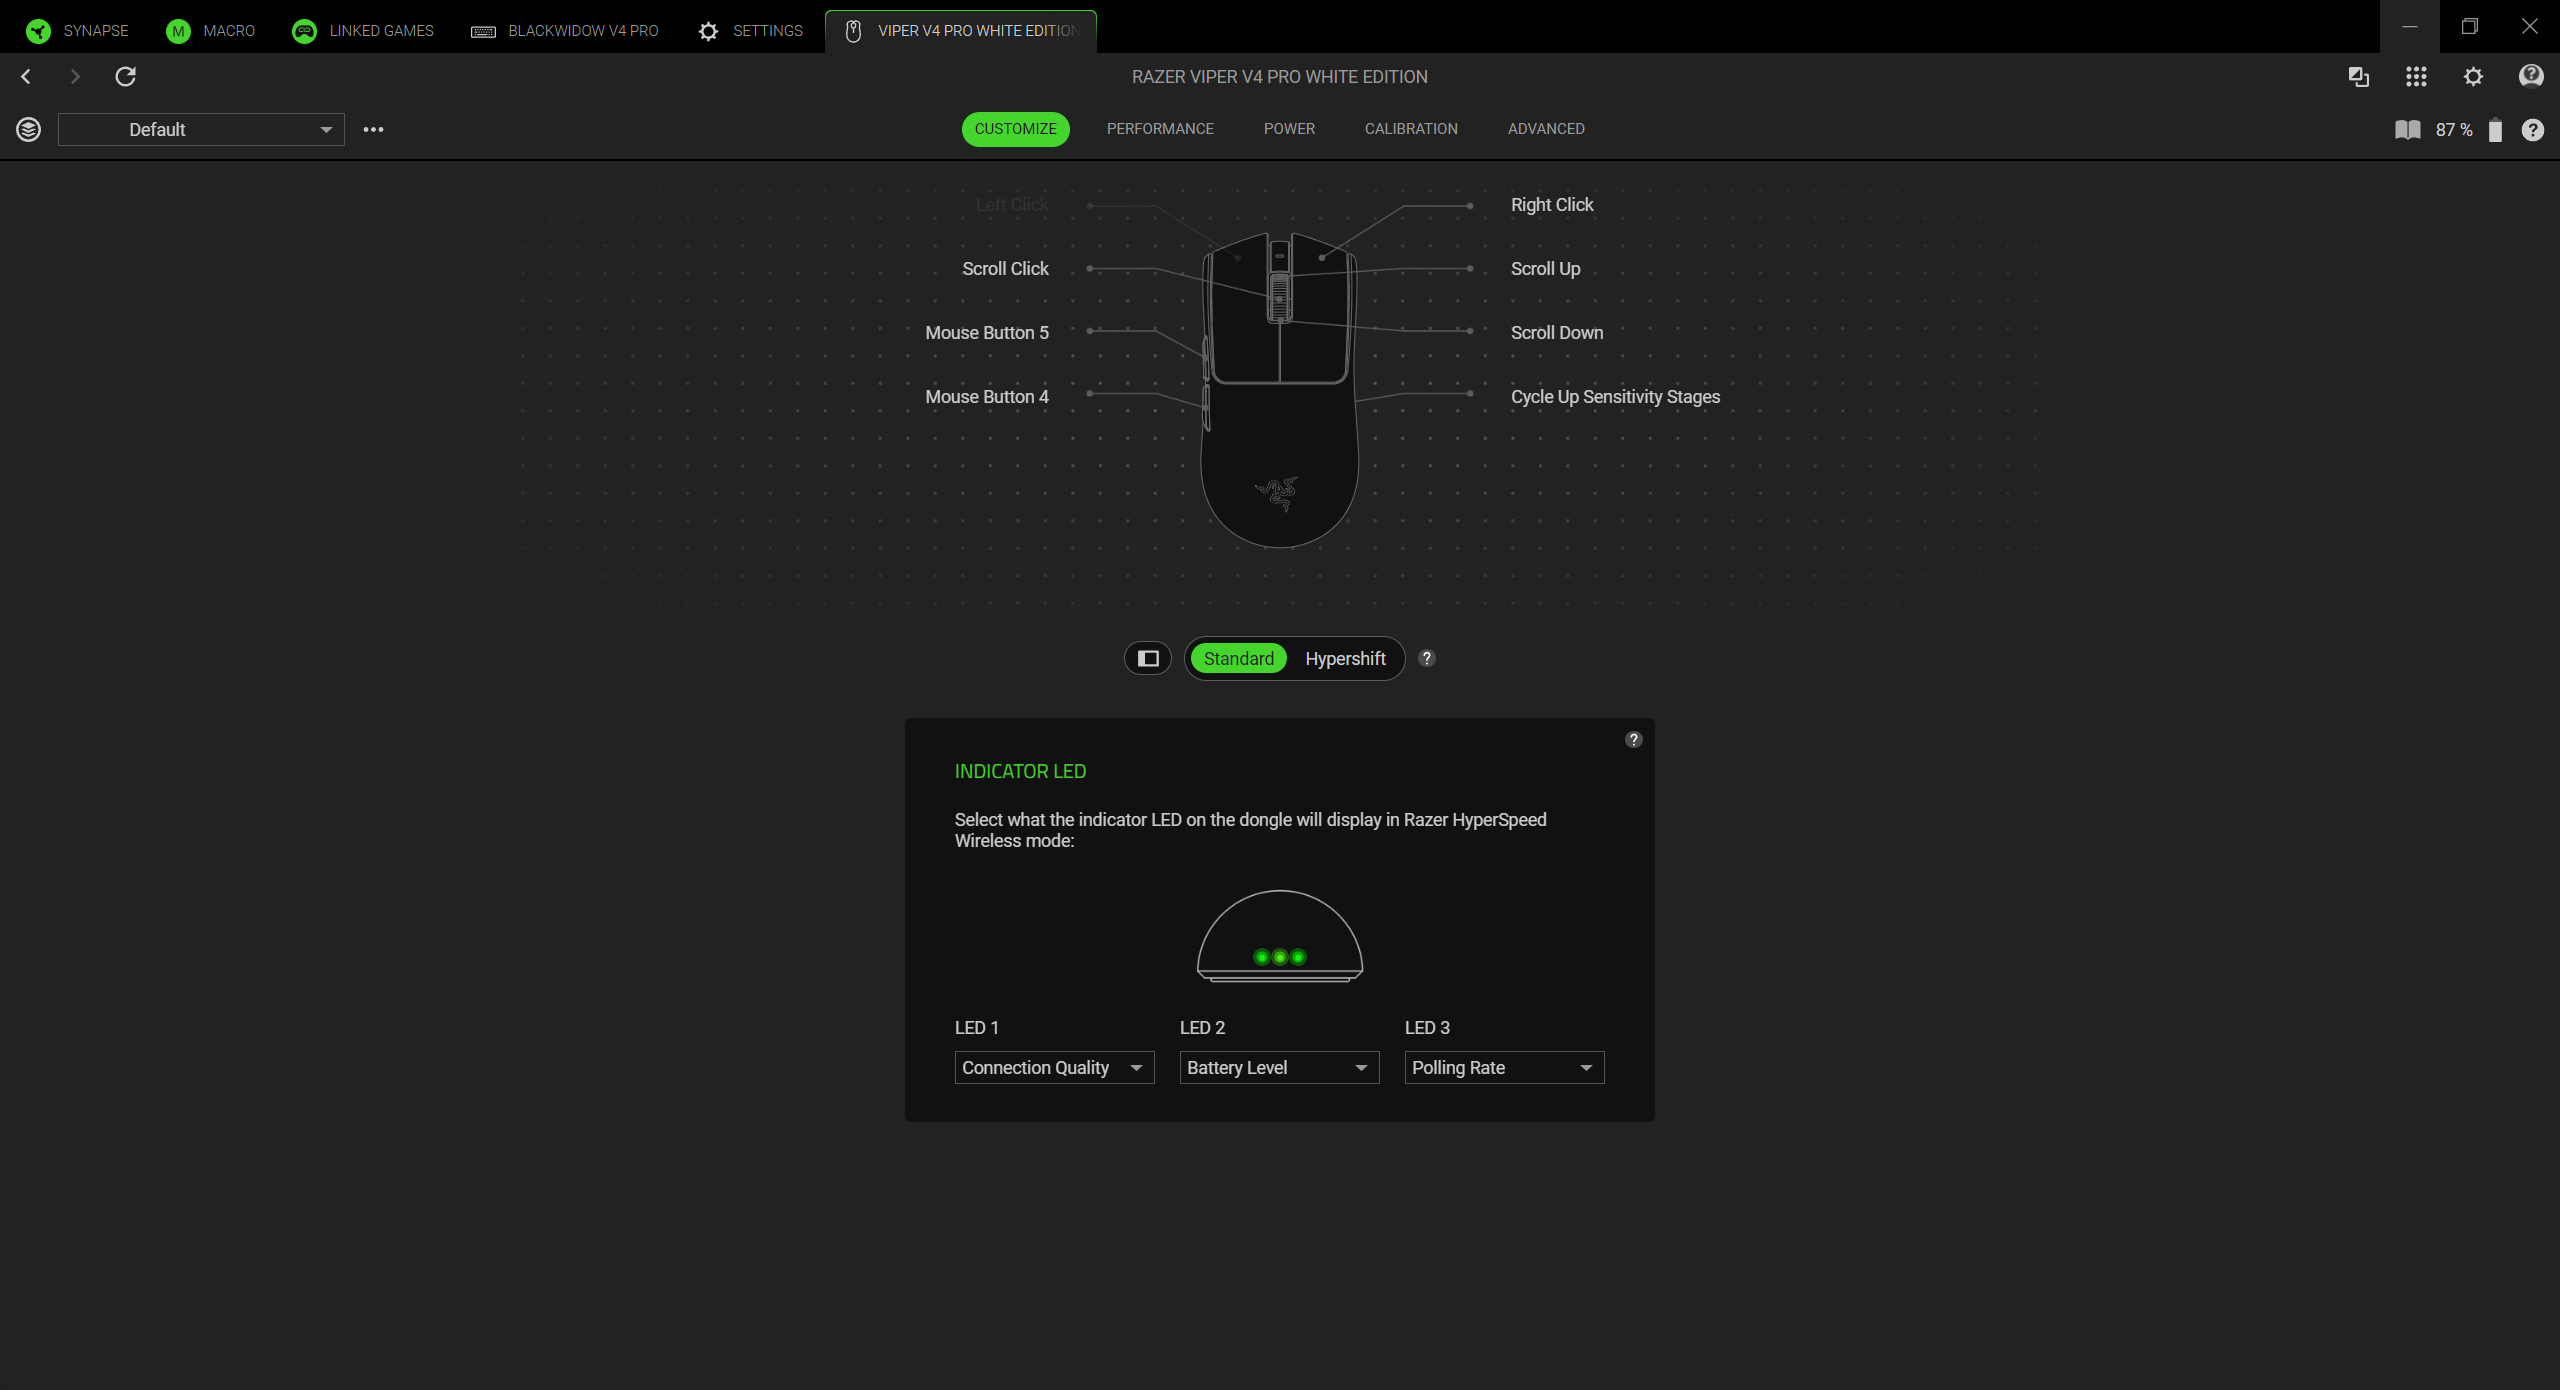Open the profiles list icon beside Default

pos(28,129)
